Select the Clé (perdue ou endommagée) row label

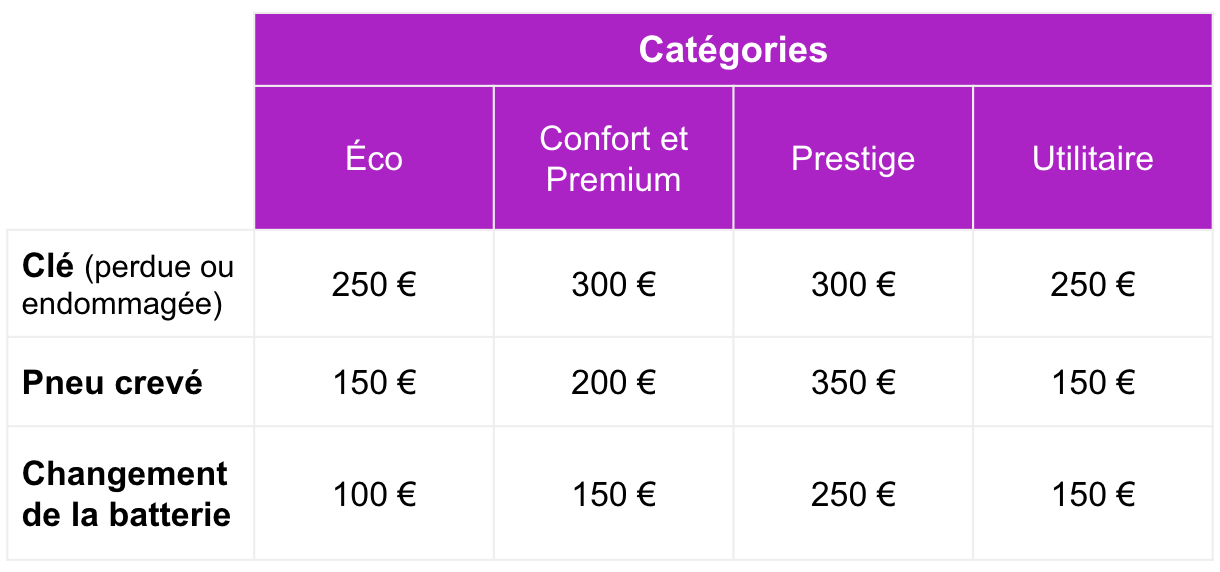[x=128, y=285]
